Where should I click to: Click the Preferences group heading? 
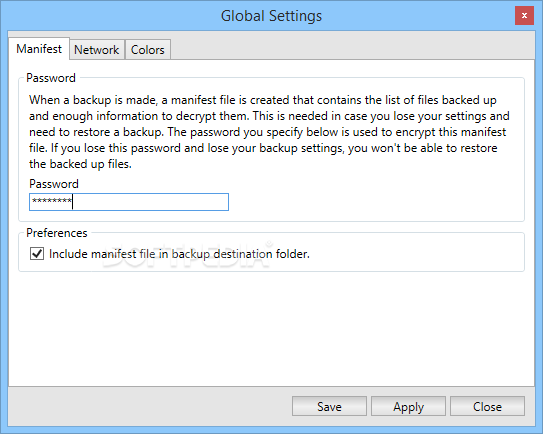(57, 233)
